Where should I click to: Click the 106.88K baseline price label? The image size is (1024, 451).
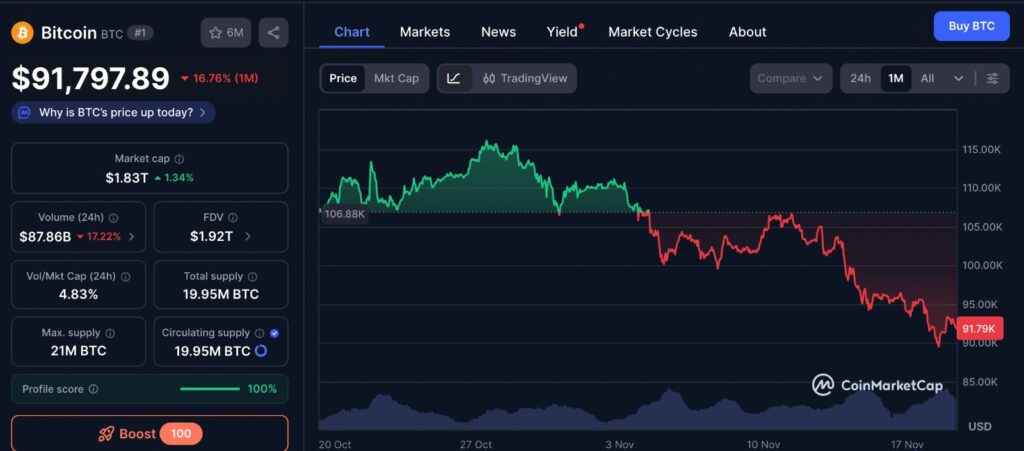click(x=344, y=215)
